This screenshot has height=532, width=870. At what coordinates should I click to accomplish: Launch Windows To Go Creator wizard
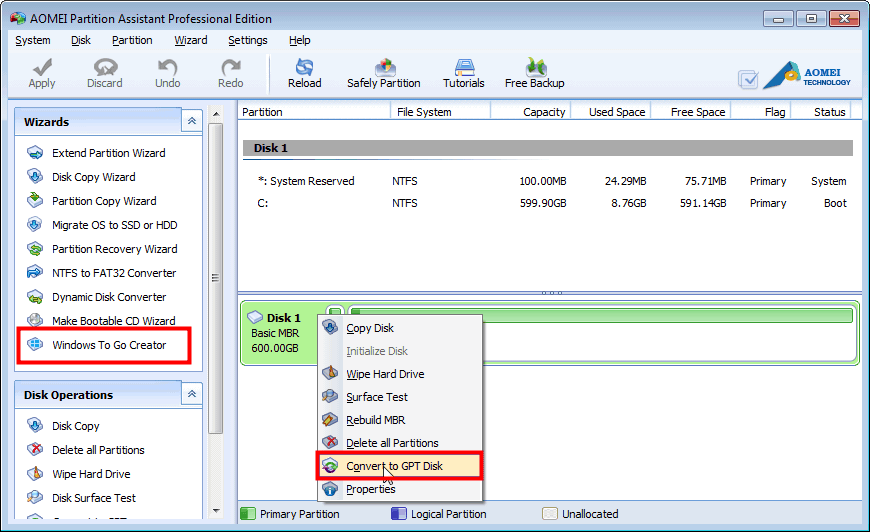point(109,345)
